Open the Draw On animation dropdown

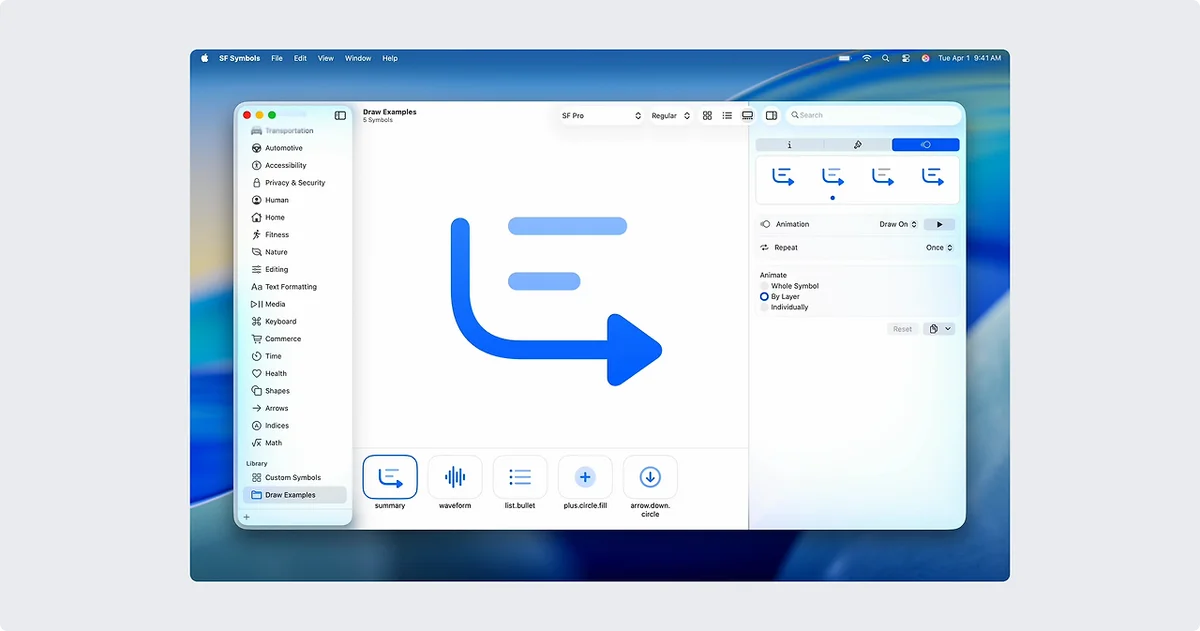point(898,224)
